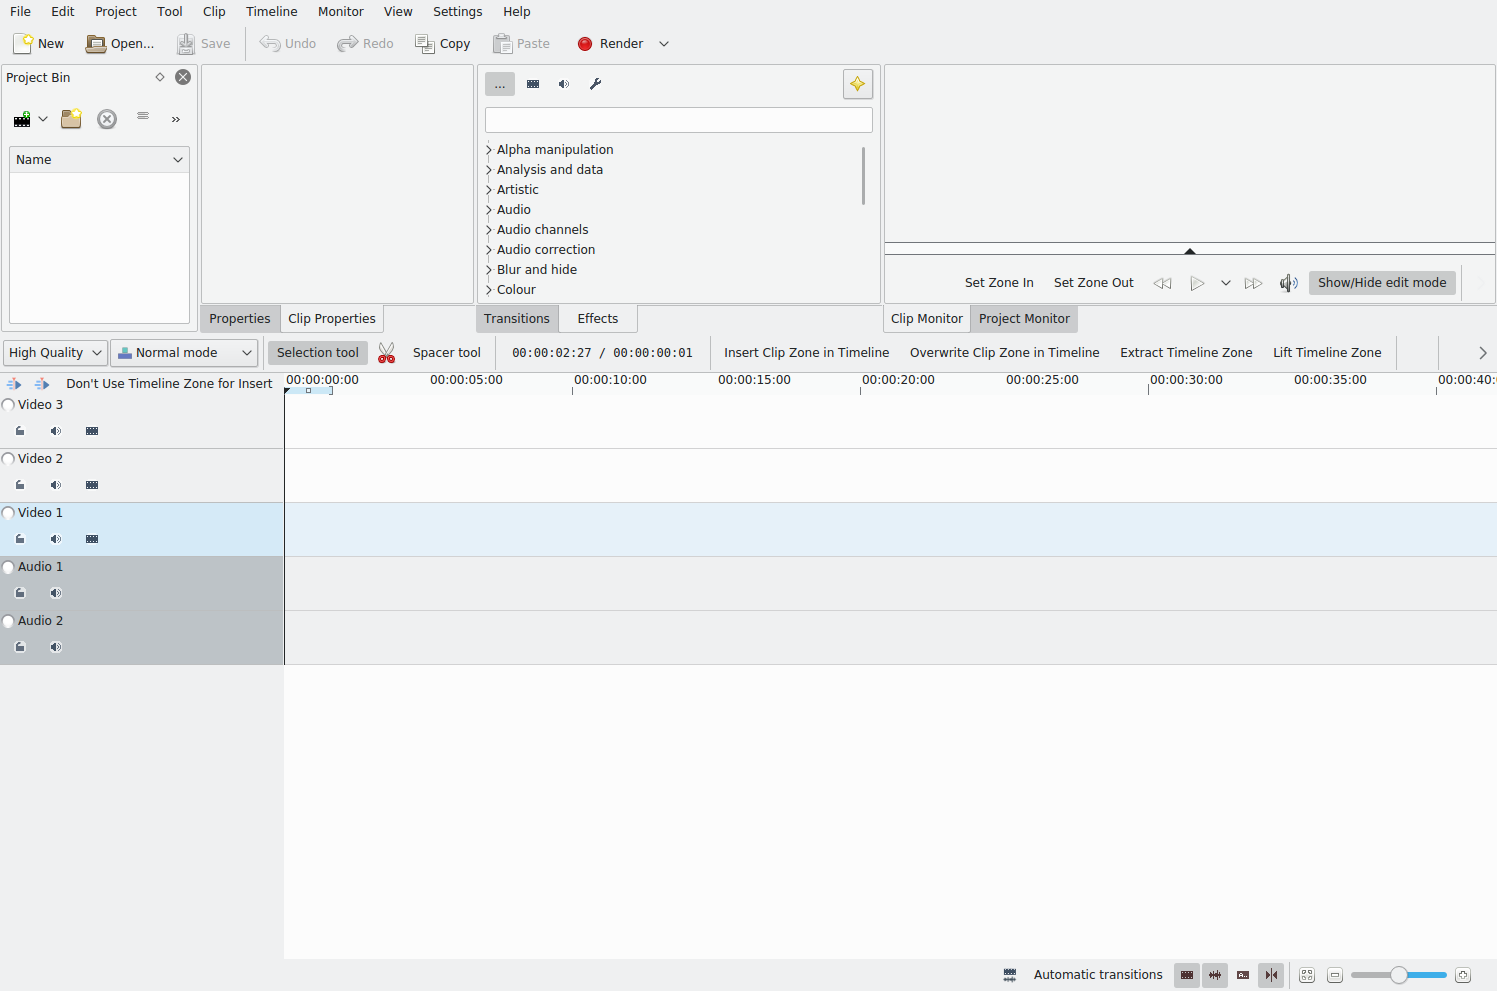Switch to the Effects tab

click(x=598, y=319)
